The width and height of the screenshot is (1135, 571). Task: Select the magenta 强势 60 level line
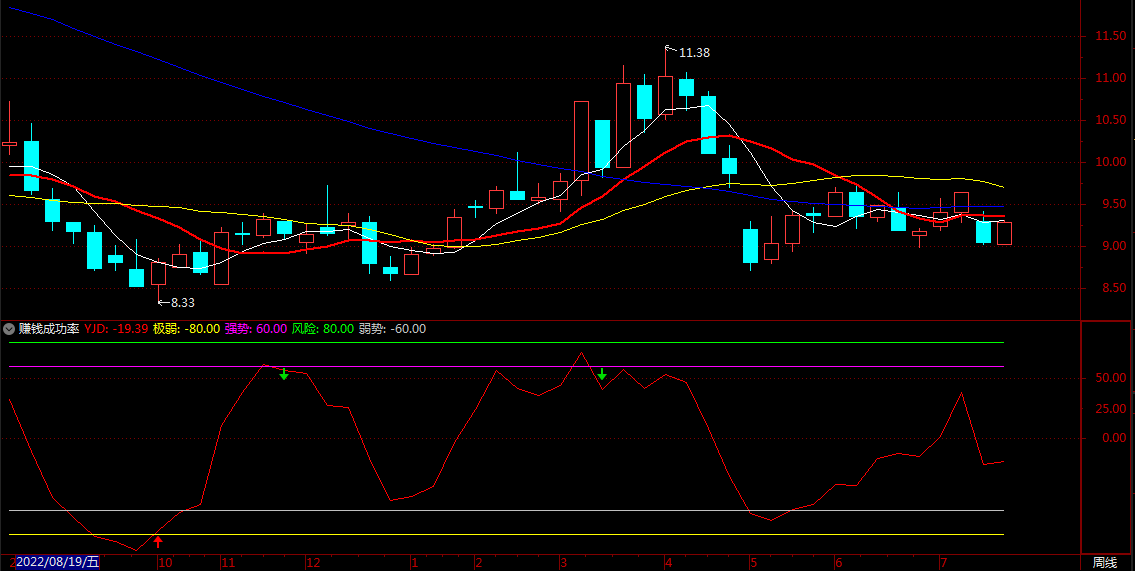coord(507,367)
